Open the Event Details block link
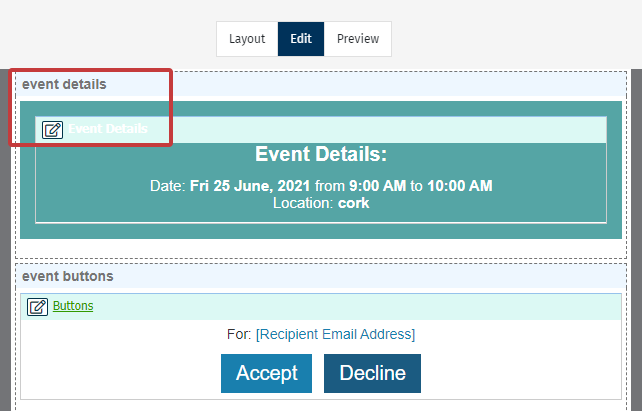The height and width of the screenshot is (411, 642). click(108, 129)
